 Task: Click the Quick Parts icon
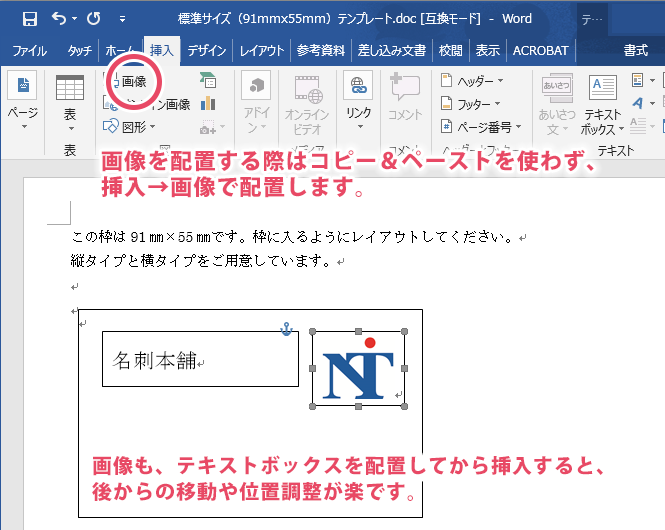click(637, 80)
